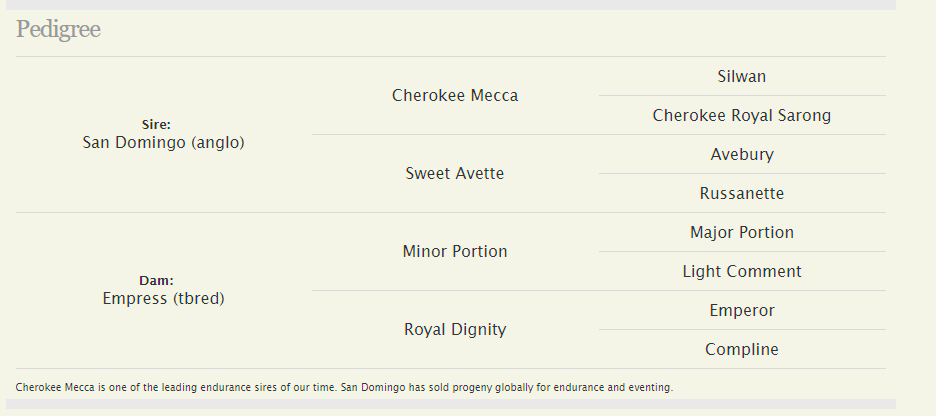
Task: Select dam Empress (tbred)
Action: [x=164, y=298]
